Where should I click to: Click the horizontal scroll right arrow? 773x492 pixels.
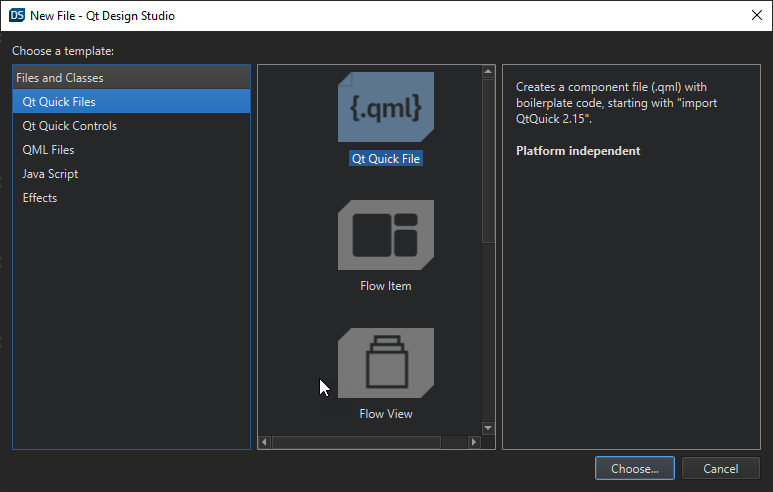pyautogui.click(x=474, y=442)
